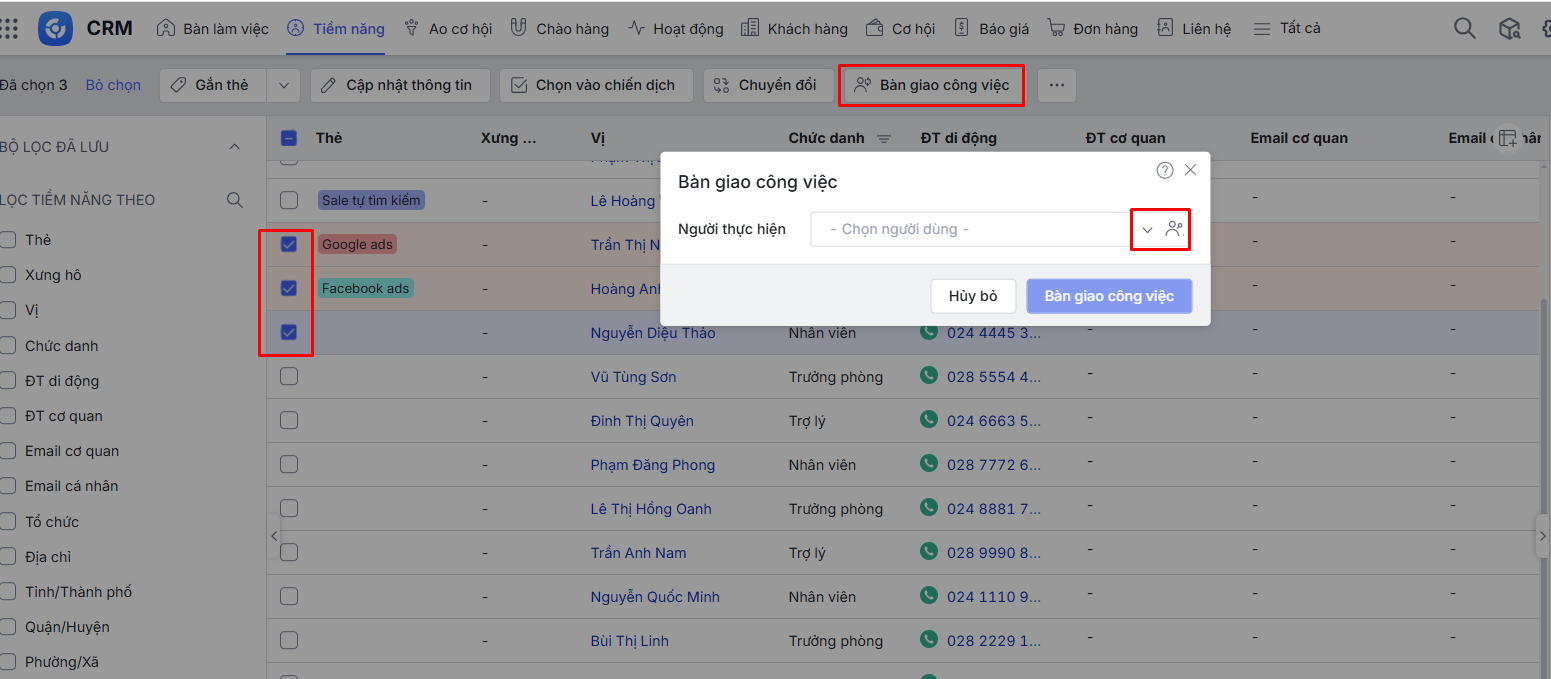Click the CRM logo icon
This screenshot has height=679, width=1551.
55,28
